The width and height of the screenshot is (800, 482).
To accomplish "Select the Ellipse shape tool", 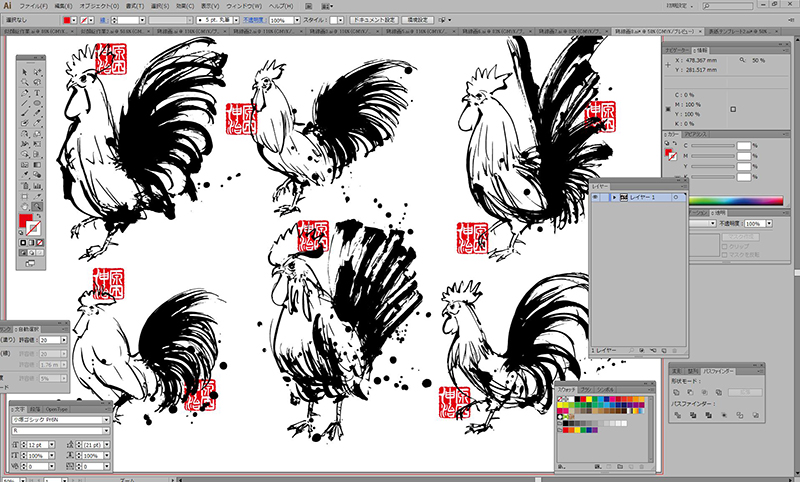I will point(37,103).
